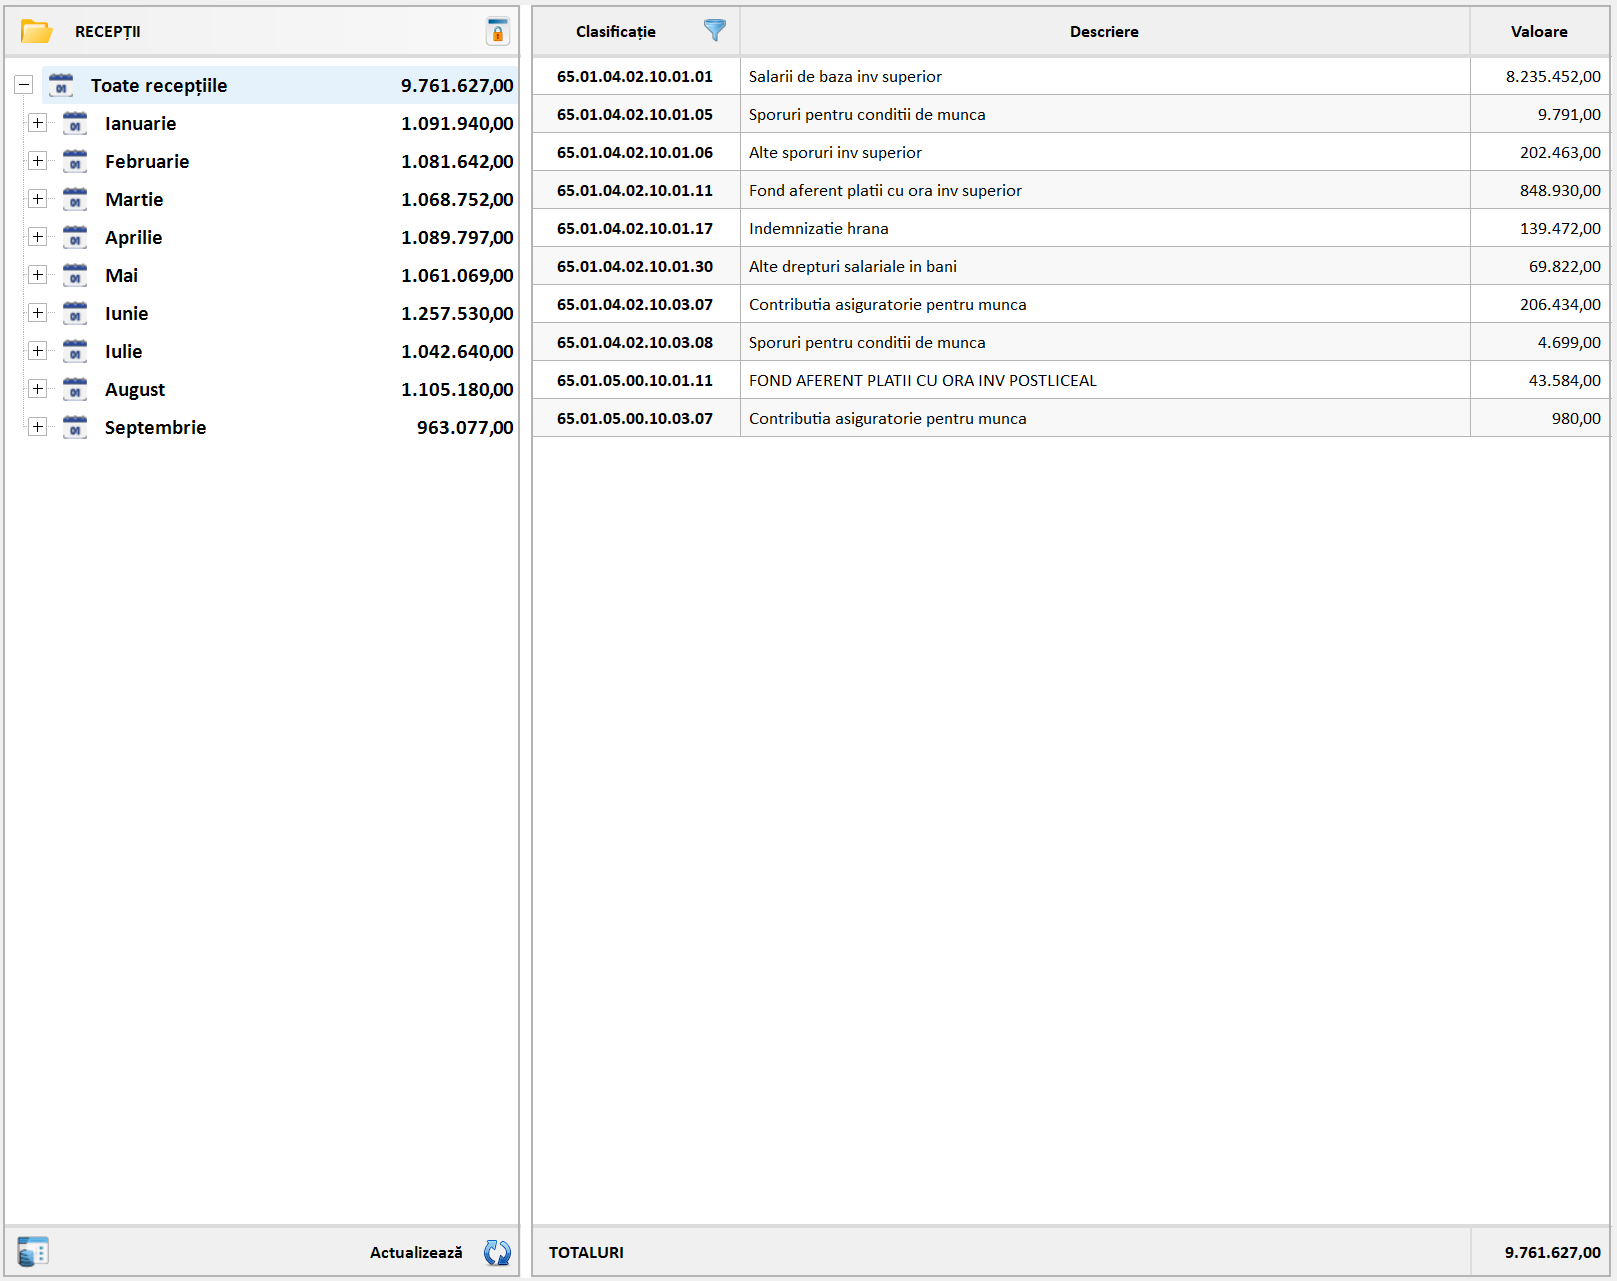Expand the Iulie node

point(38,351)
